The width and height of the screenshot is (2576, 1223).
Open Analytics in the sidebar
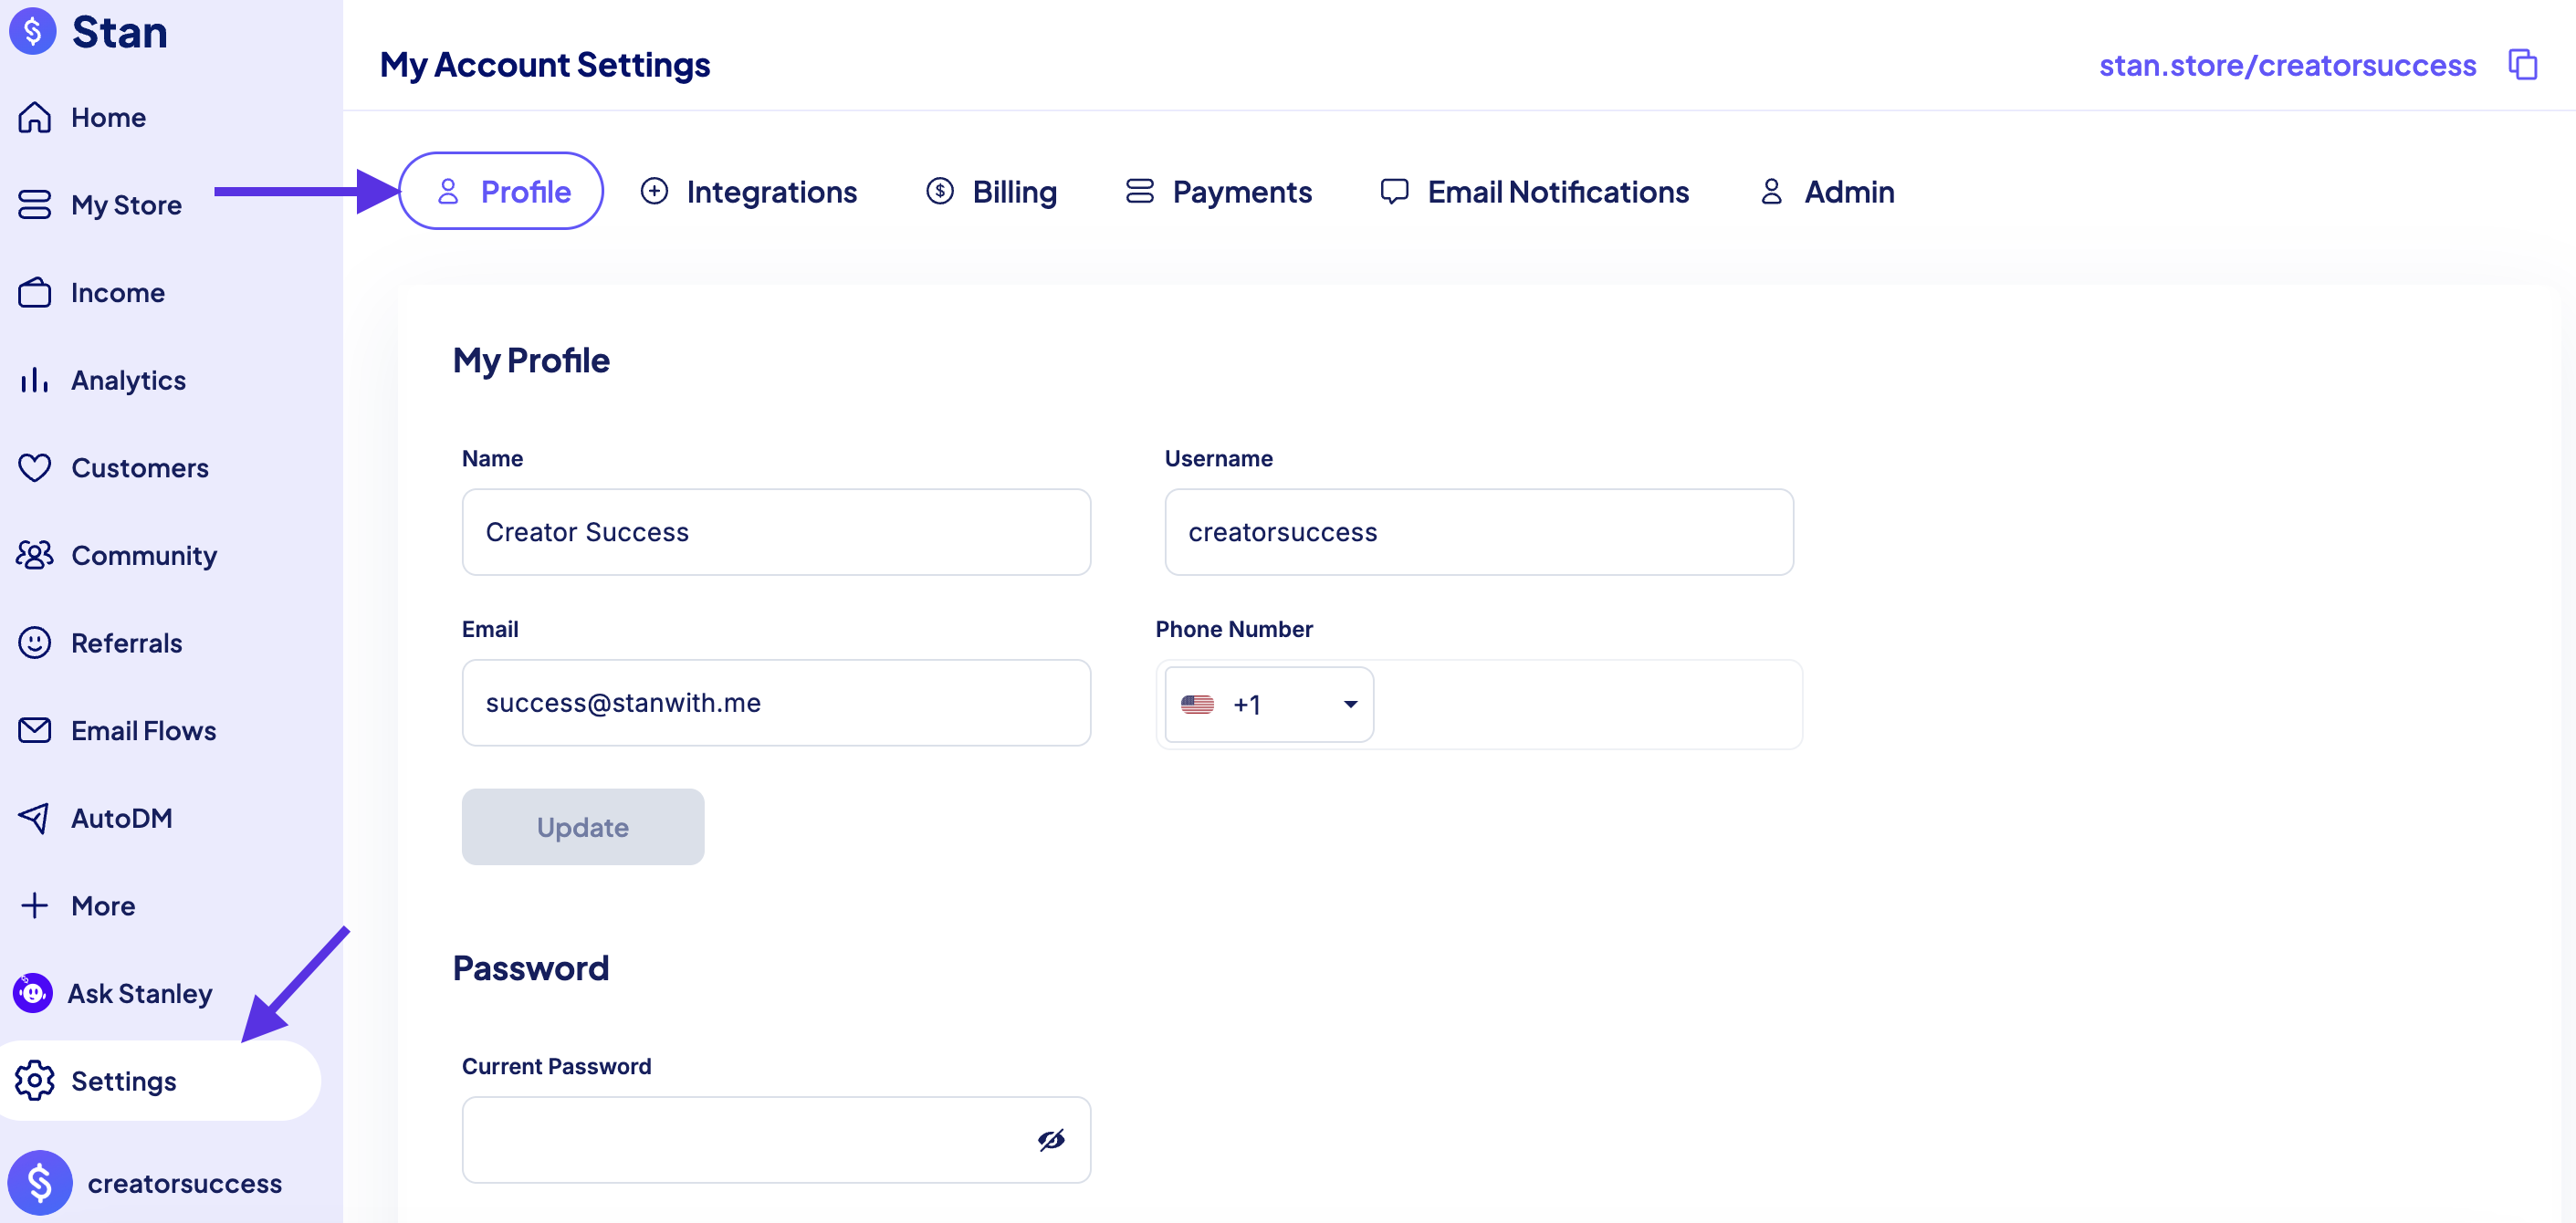[128, 380]
